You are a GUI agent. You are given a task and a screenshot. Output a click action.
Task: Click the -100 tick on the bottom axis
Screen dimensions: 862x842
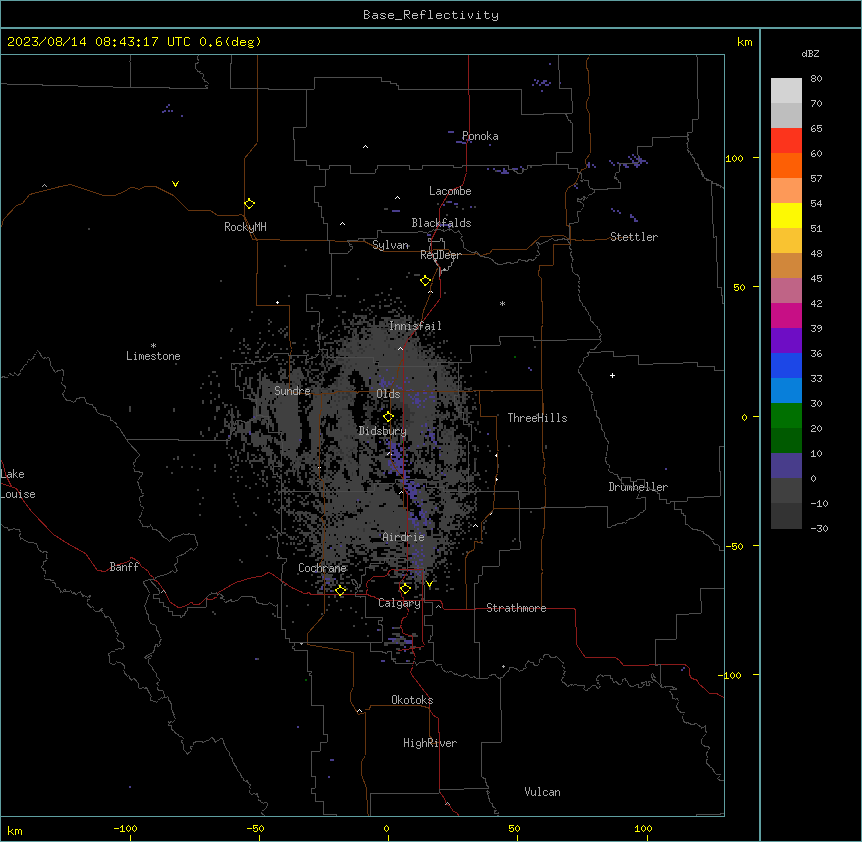click(125, 828)
